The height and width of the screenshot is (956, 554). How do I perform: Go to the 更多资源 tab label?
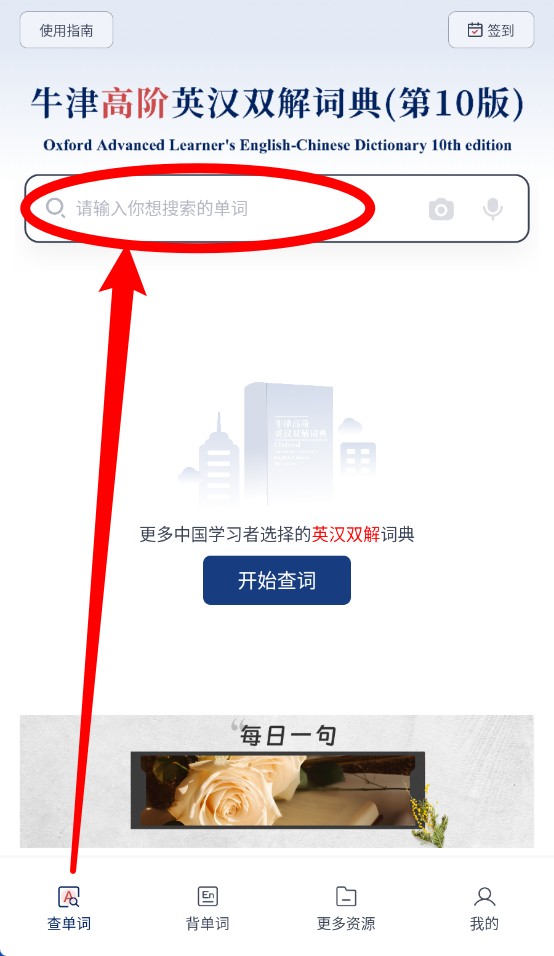pos(346,924)
